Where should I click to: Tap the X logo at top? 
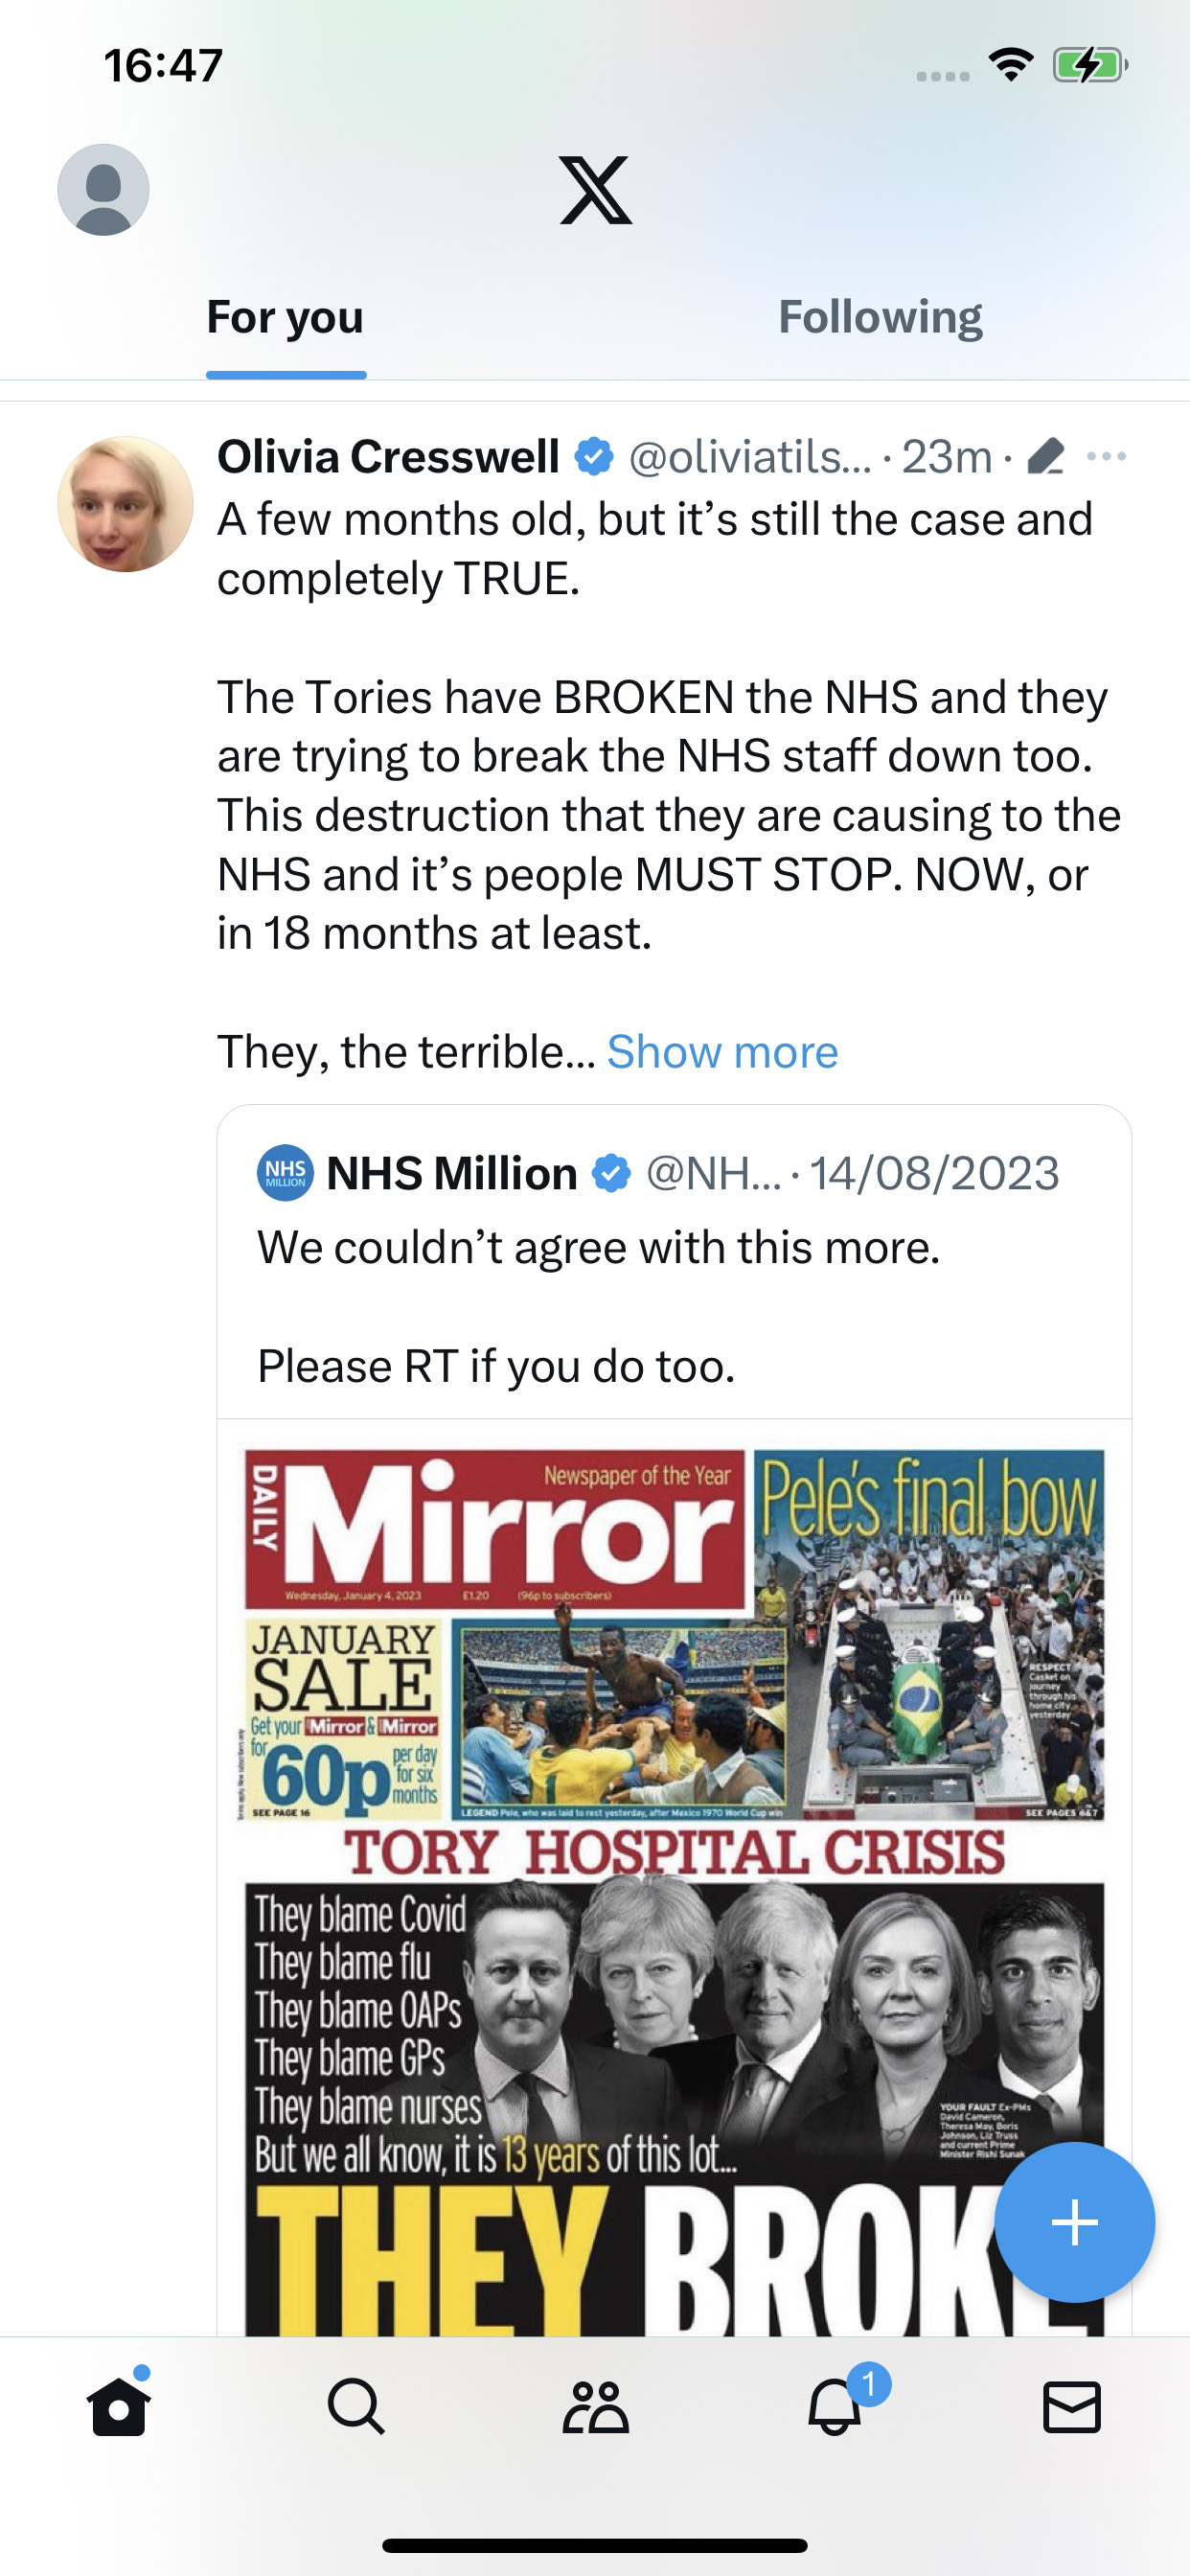[x=595, y=190]
